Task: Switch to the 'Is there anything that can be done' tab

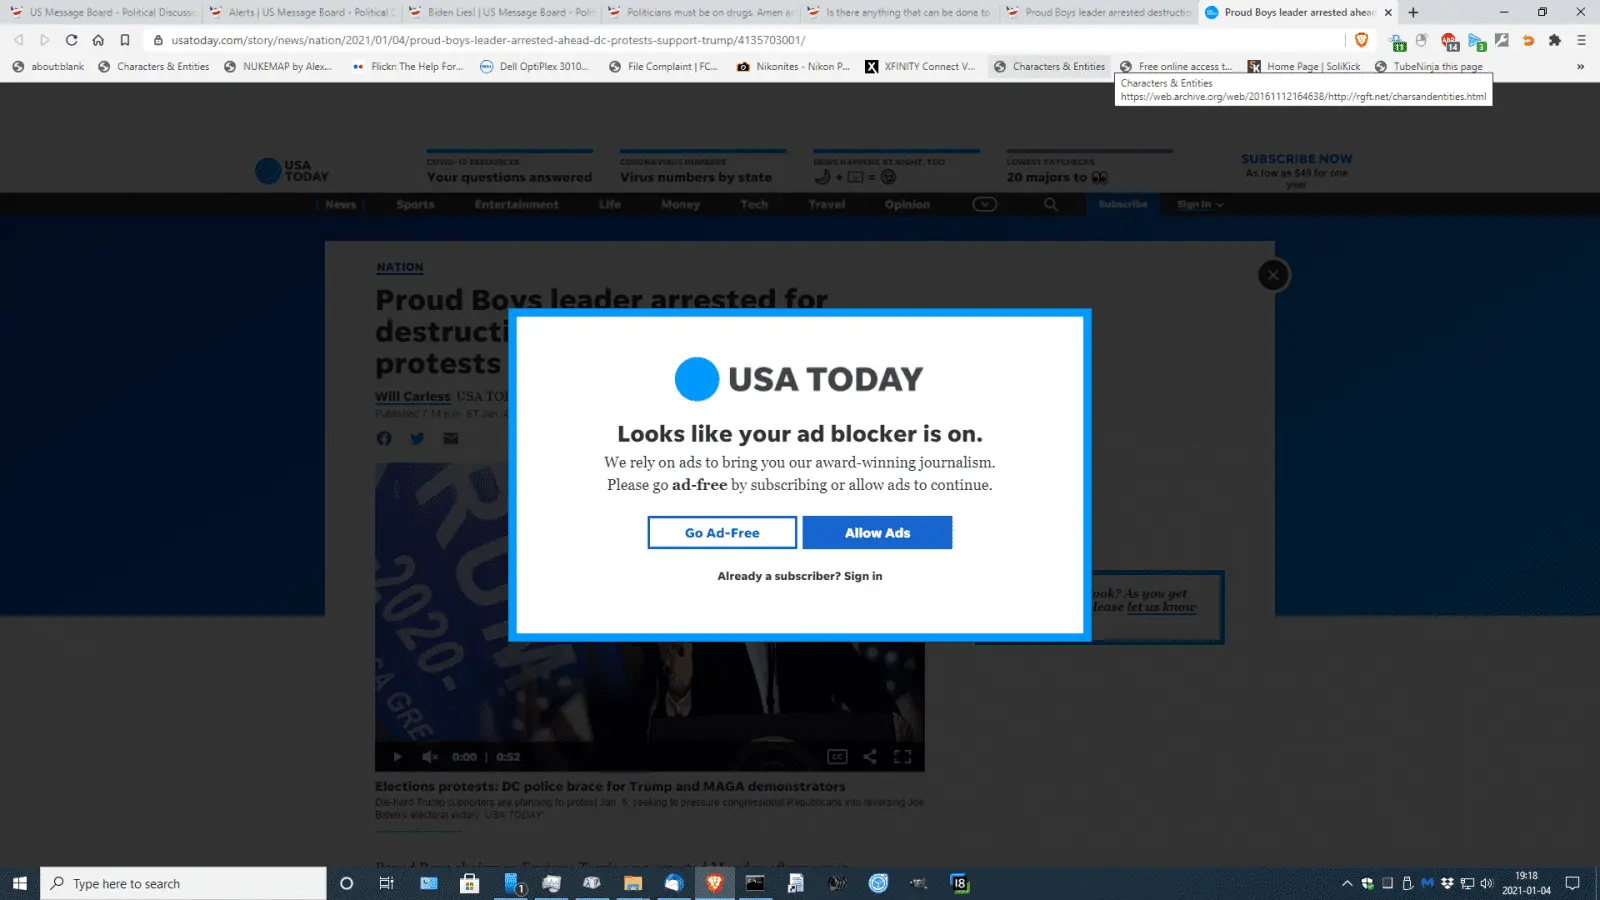Action: (x=900, y=12)
